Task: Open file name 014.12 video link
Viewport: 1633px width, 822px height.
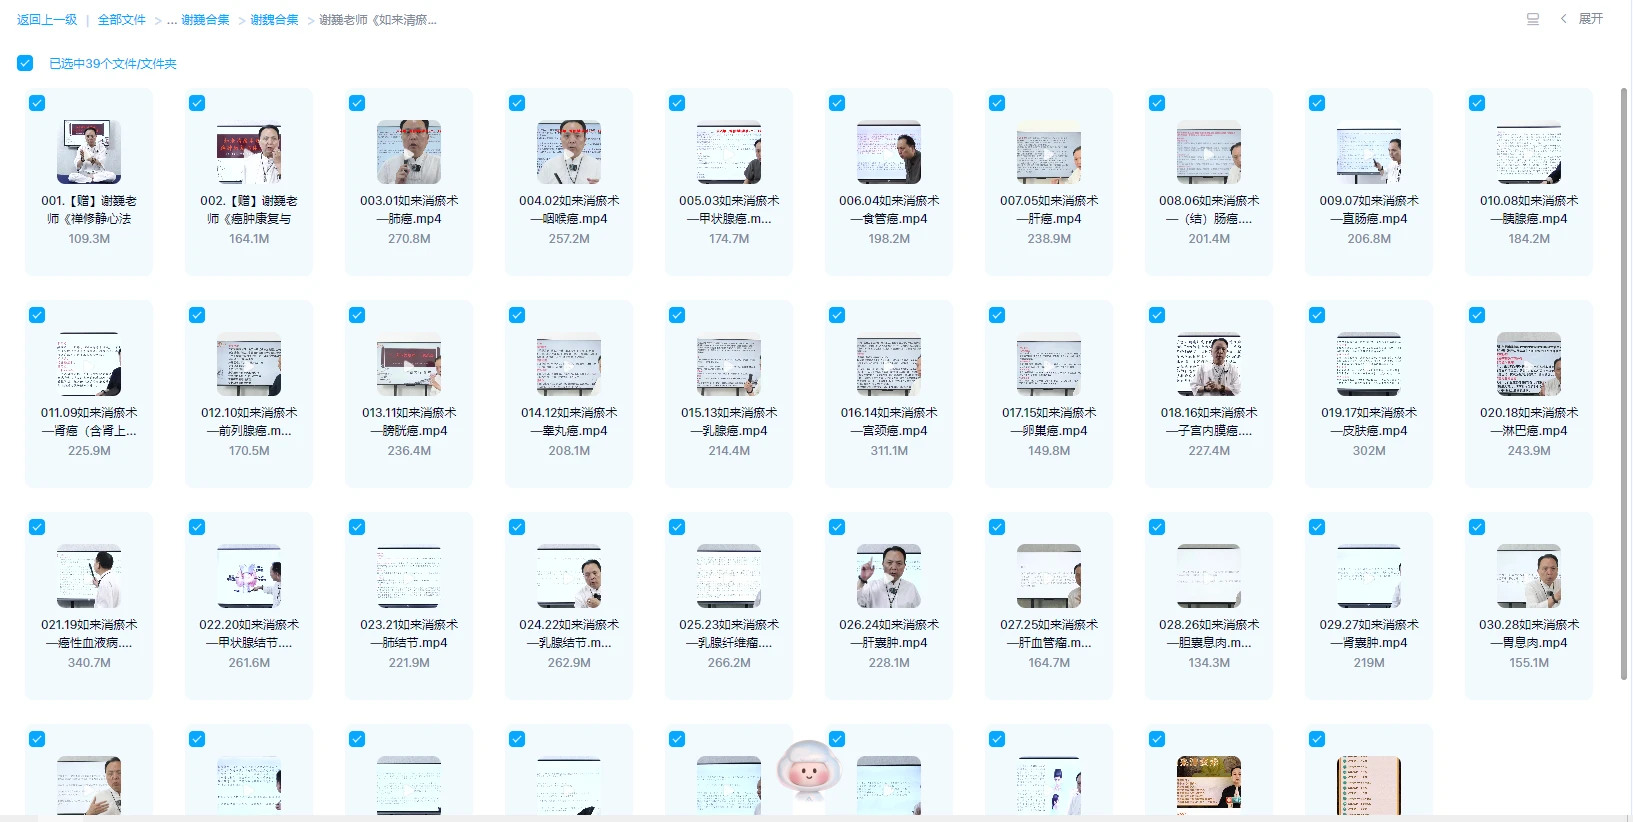Action: pyautogui.click(x=569, y=421)
